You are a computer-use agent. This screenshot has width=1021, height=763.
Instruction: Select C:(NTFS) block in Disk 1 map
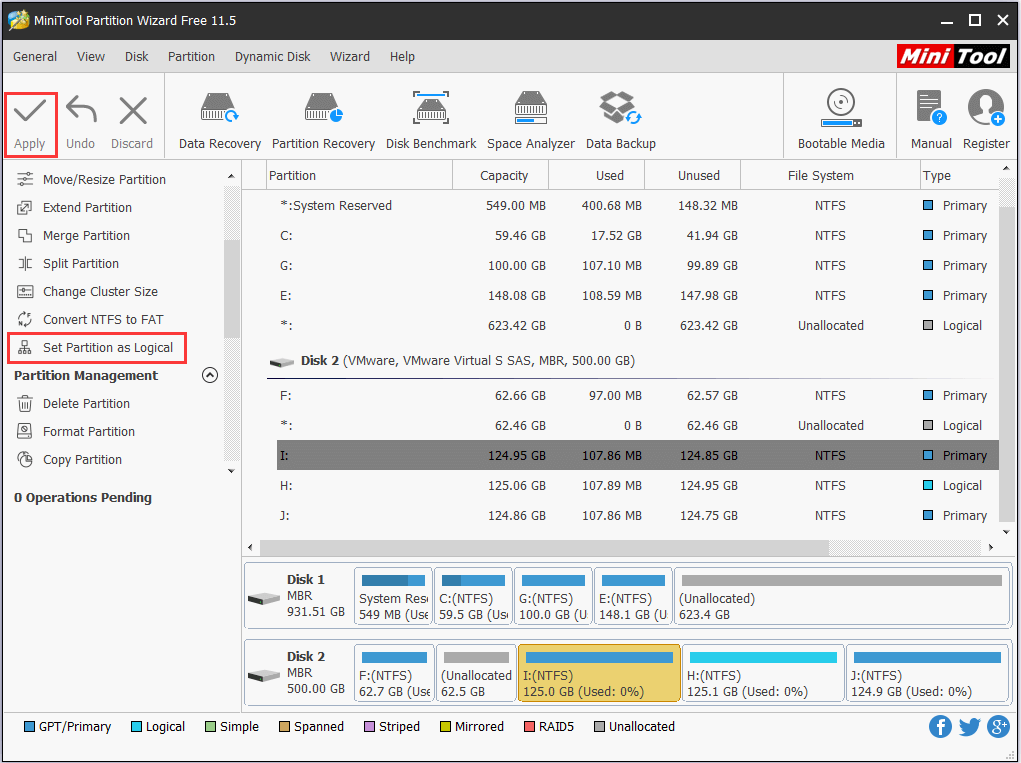tap(473, 597)
